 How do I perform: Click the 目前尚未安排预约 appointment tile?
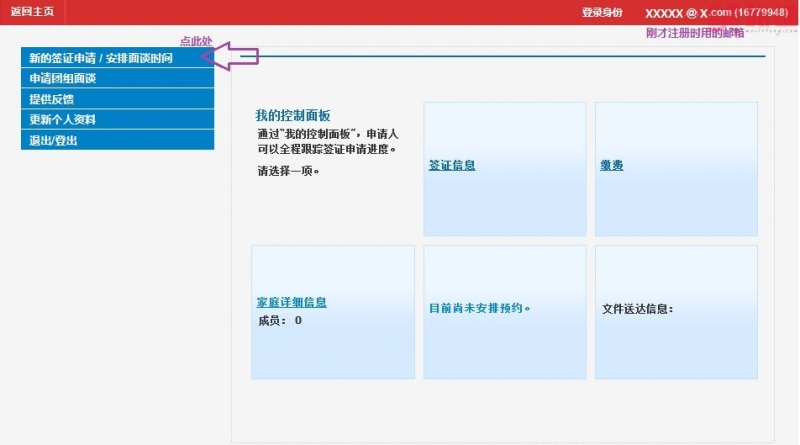479,308
